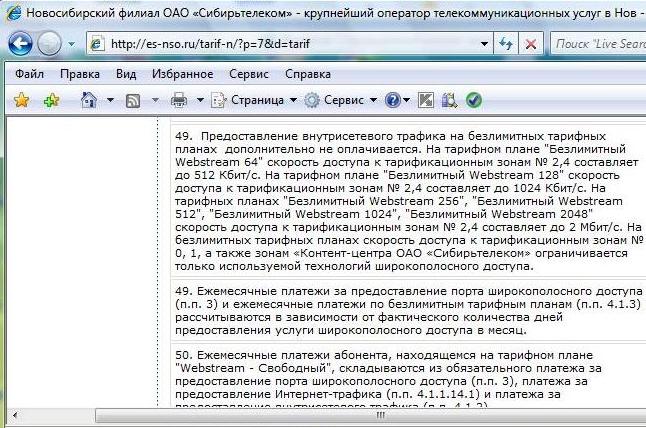Open the Сервис menu in menu bar
Screen dimensions: 646x428
pos(249,74)
